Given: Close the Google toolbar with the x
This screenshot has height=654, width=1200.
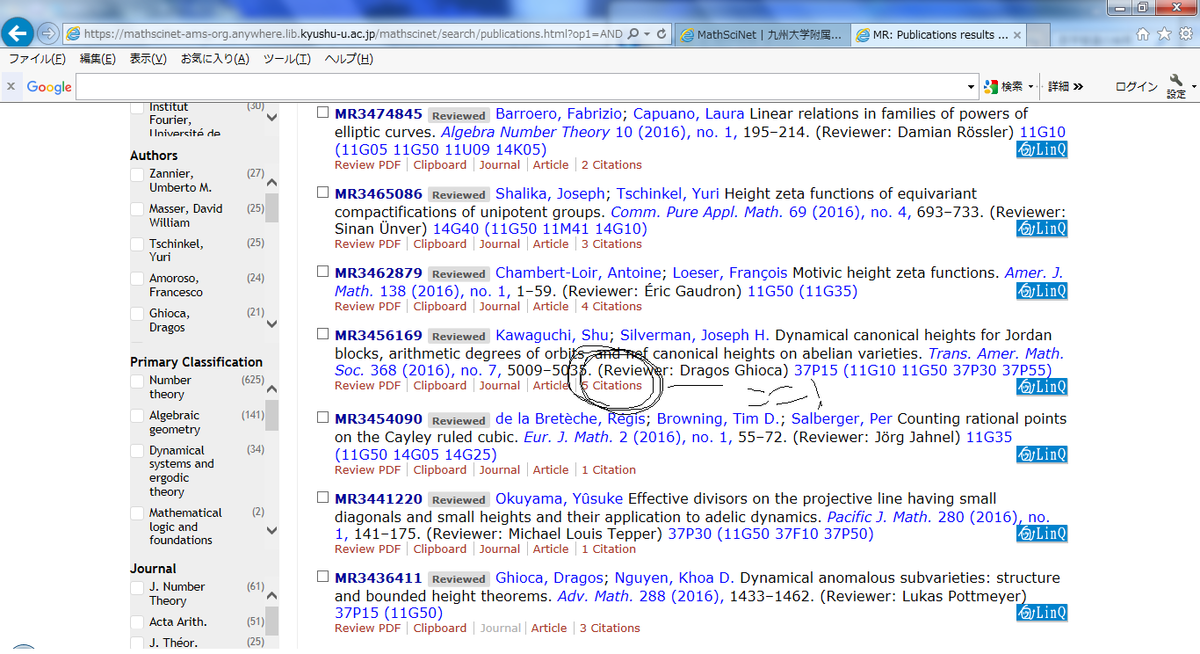Looking at the screenshot, I should click(11, 87).
